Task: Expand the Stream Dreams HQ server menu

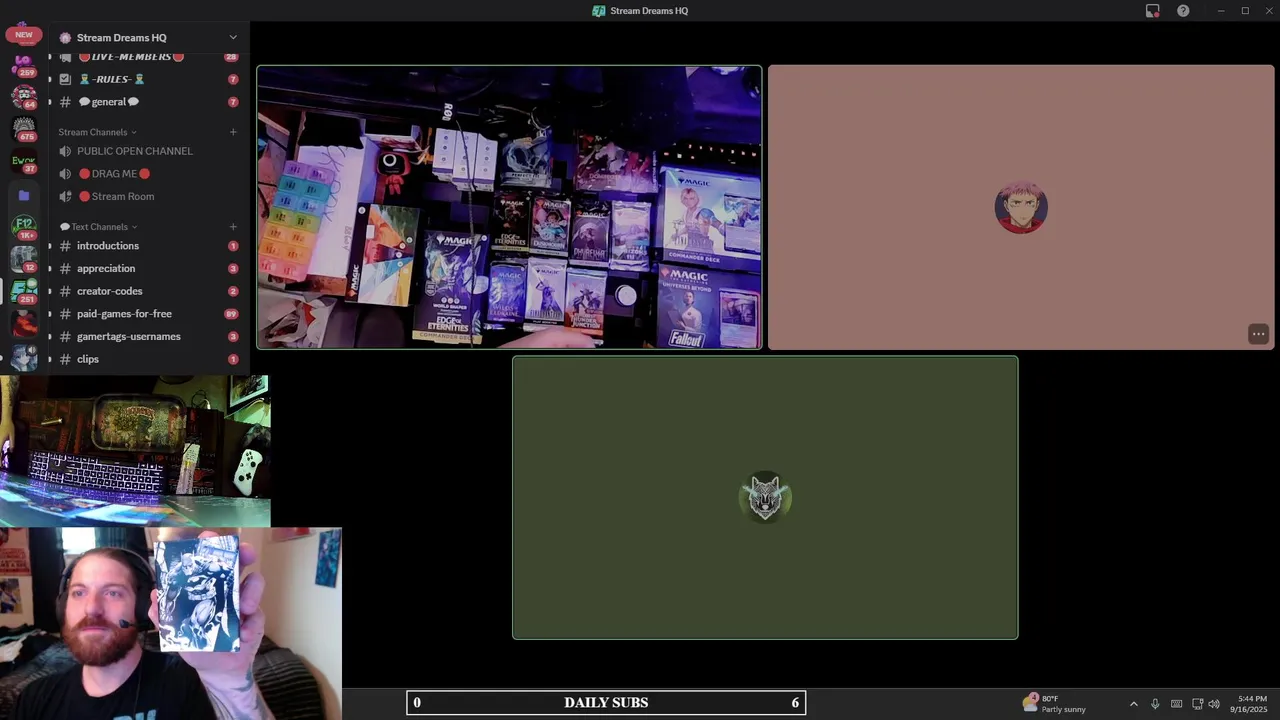Action: (233, 38)
